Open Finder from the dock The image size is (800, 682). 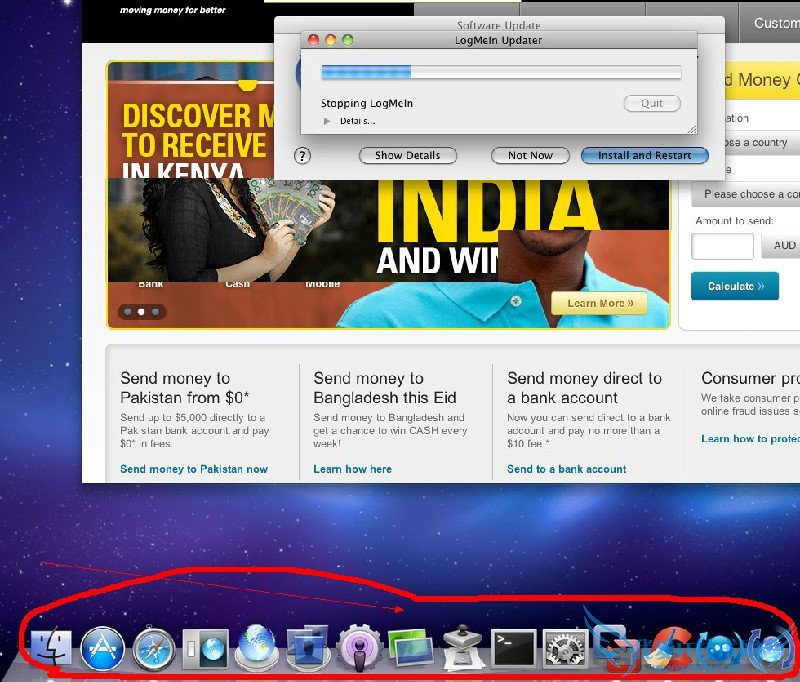(x=51, y=649)
